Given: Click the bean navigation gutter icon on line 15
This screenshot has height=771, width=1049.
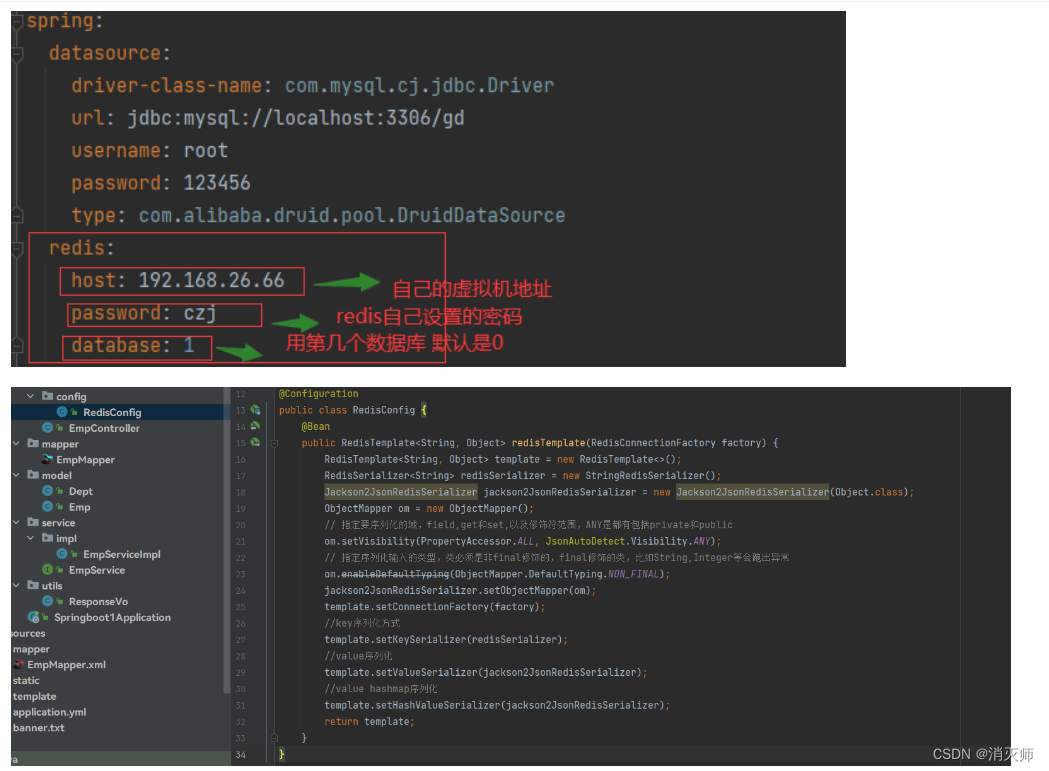Looking at the screenshot, I should 255,442.
